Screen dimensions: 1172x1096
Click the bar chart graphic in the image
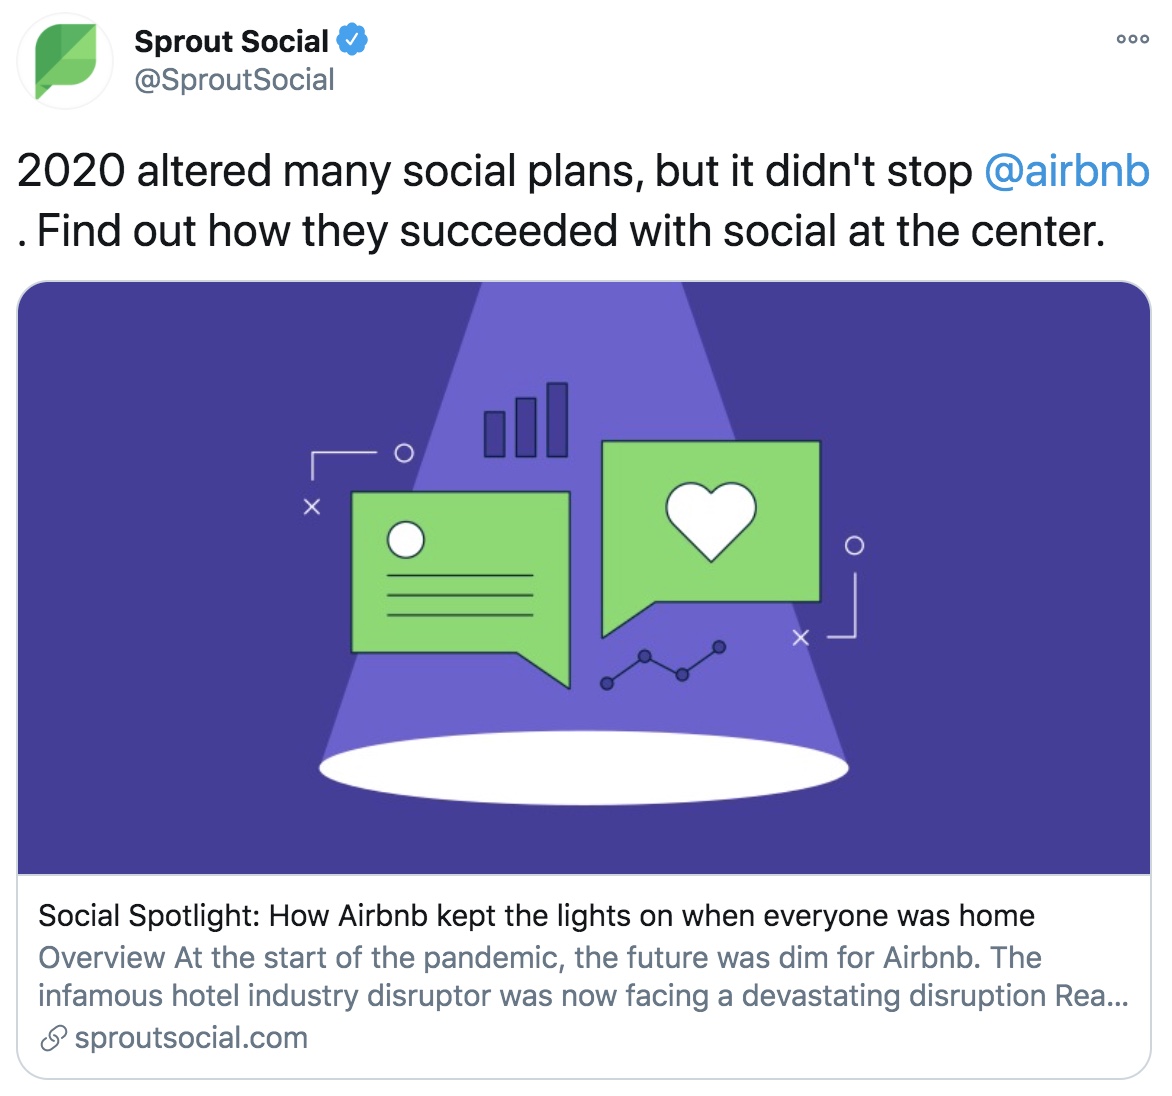point(526,419)
